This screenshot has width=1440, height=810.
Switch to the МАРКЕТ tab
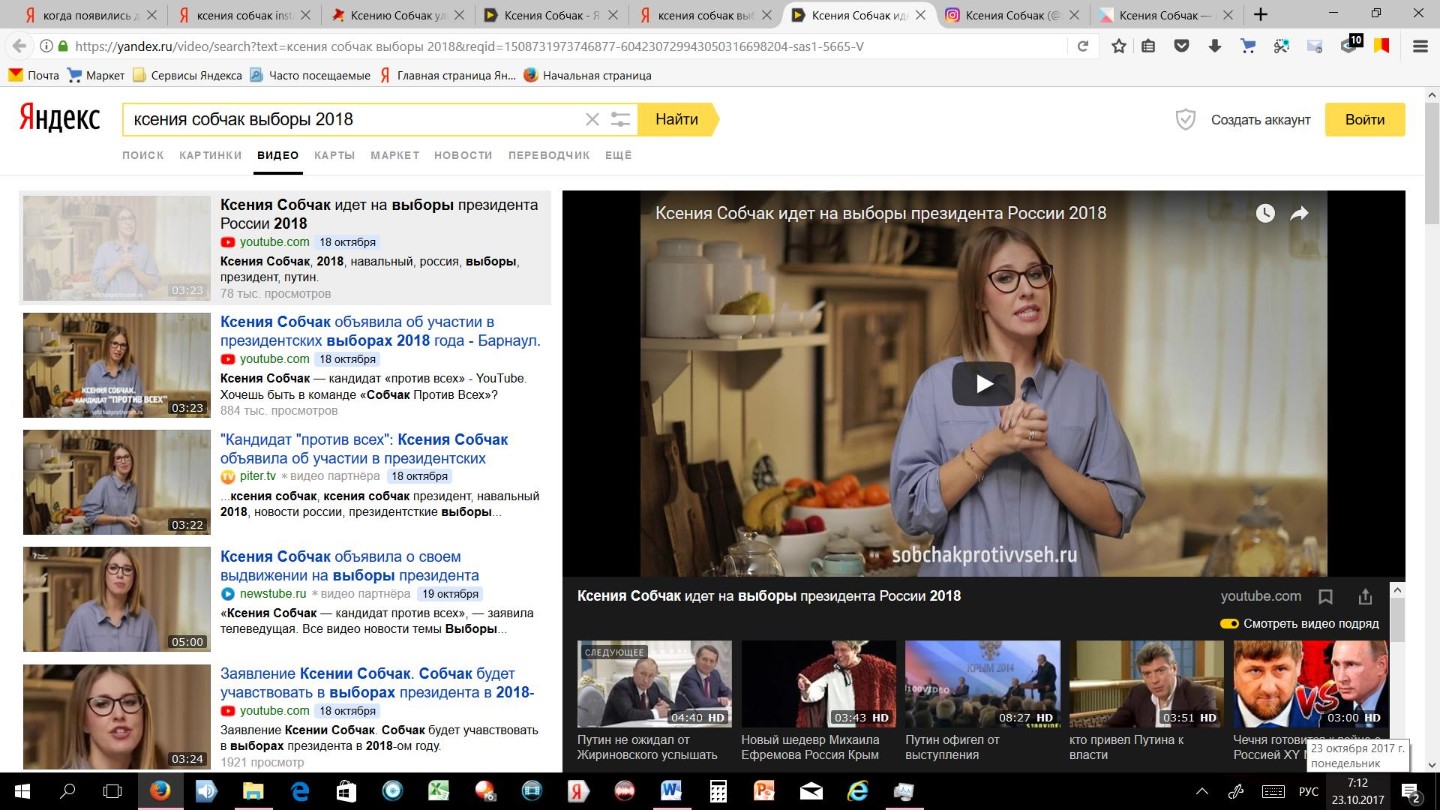pos(395,155)
